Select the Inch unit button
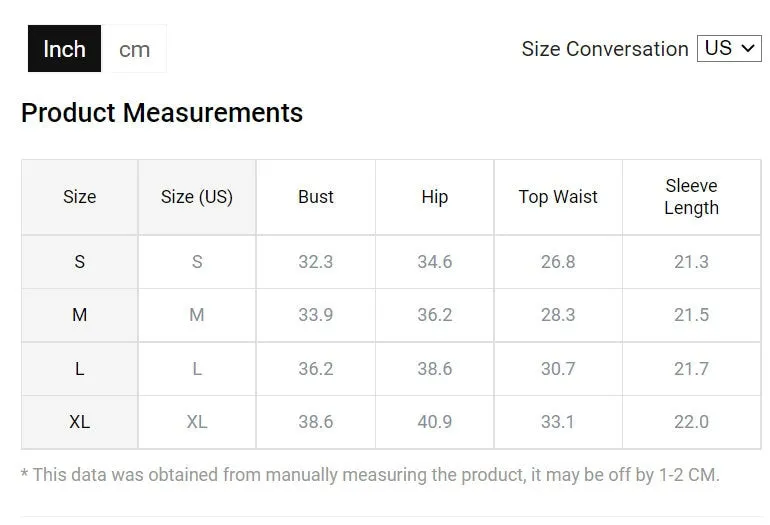770x525 pixels. tap(64, 49)
